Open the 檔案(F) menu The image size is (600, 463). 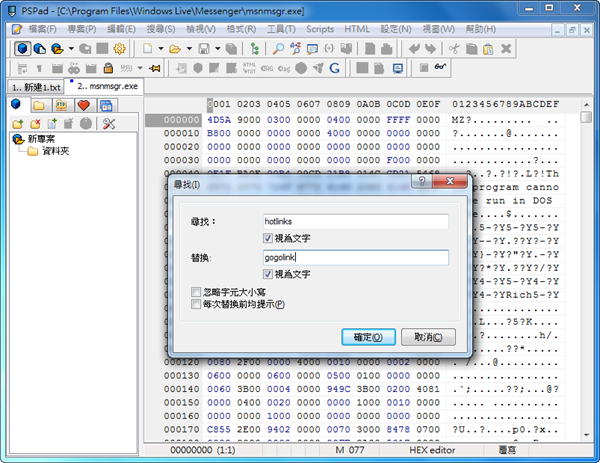click(x=42, y=29)
